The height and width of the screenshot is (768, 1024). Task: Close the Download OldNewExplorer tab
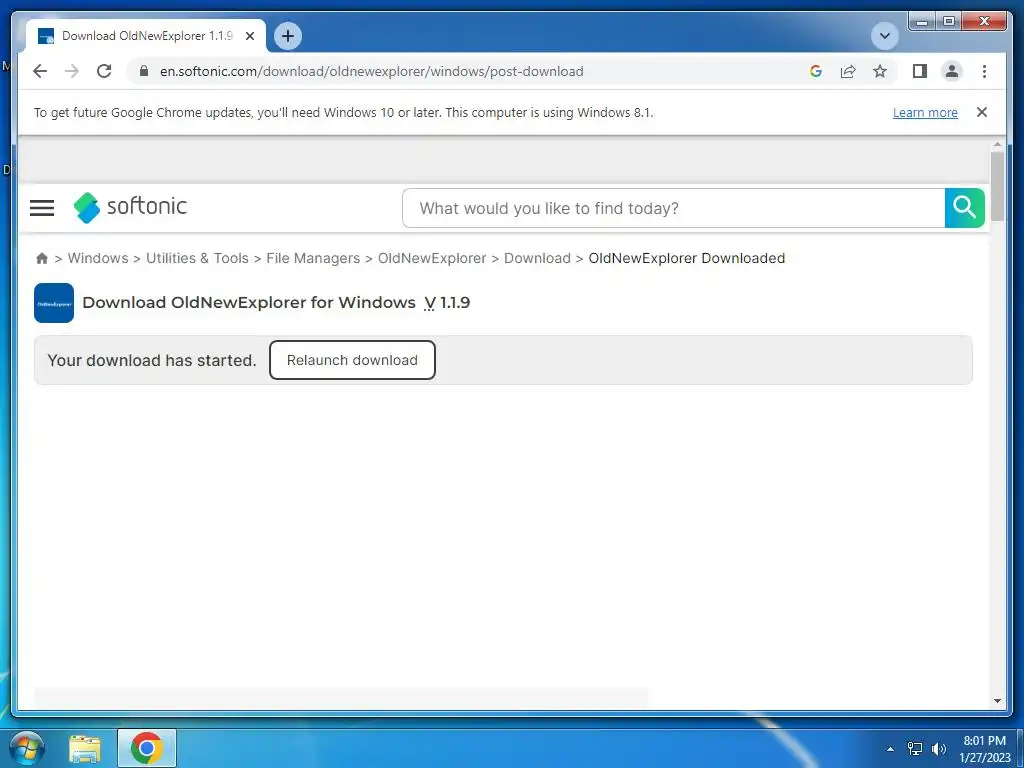coord(249,36)
